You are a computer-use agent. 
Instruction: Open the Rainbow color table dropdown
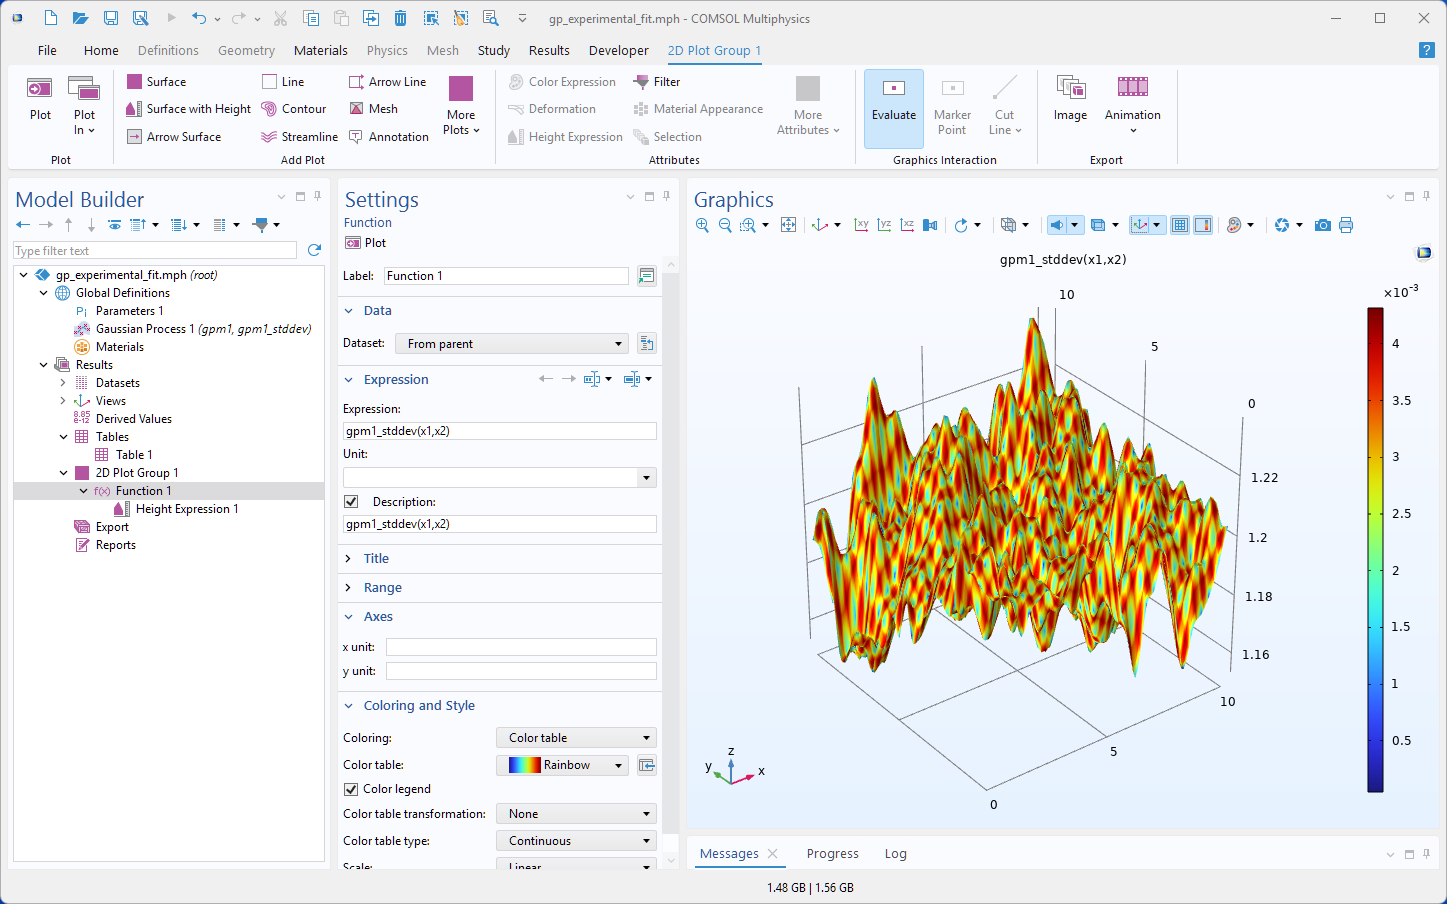[x=563, y=765]
